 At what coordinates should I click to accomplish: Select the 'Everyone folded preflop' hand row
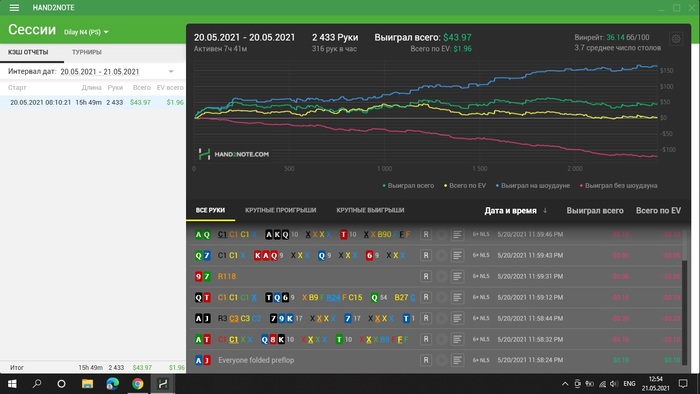(x=435, y=360)
